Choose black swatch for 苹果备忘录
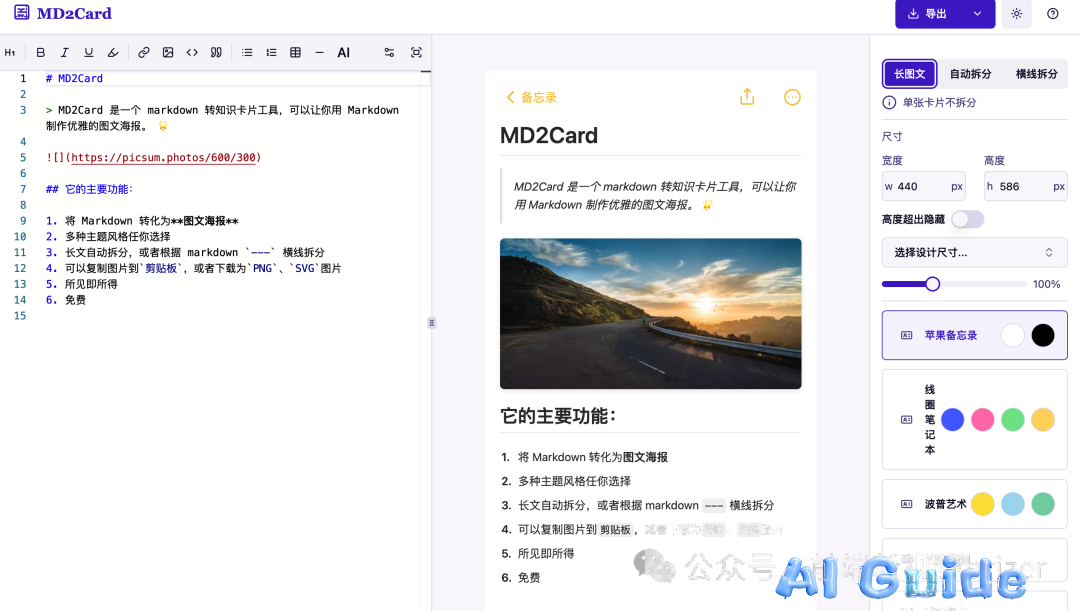This screenshot has width=1080, height=611. [x=1043, y=335]
